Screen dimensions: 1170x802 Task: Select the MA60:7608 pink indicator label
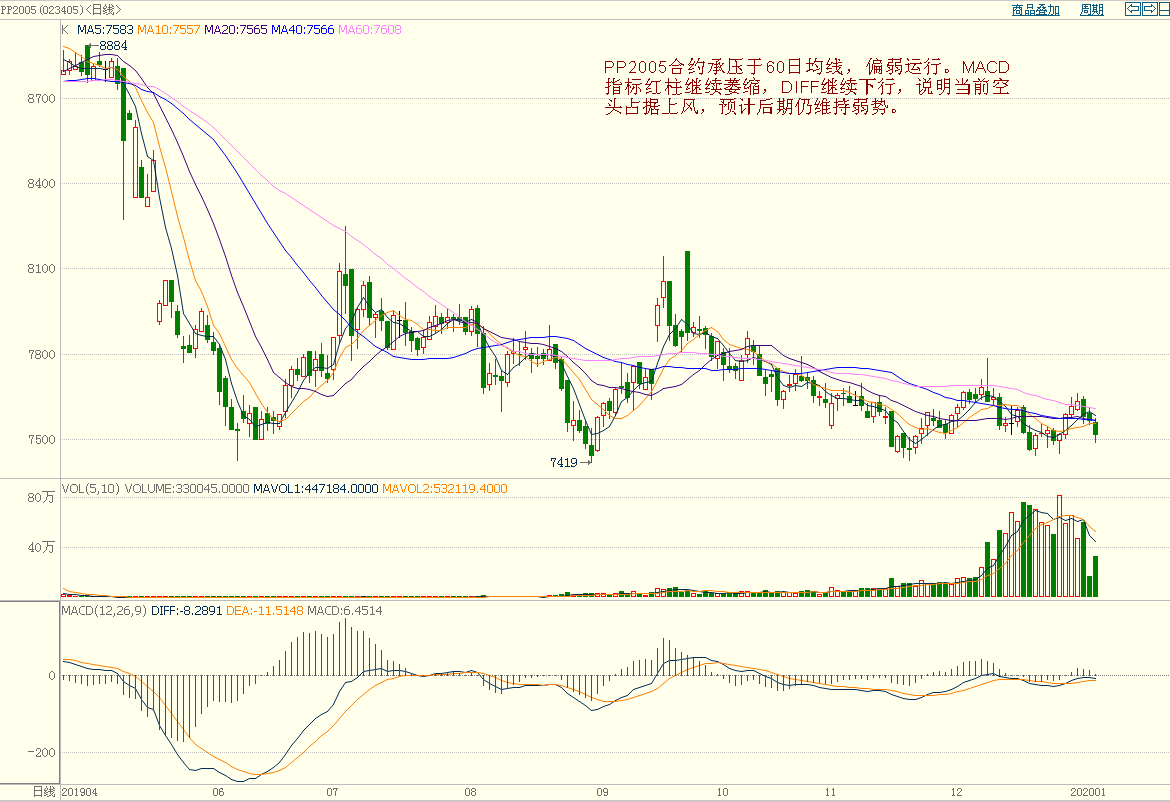tap(370, 30)
